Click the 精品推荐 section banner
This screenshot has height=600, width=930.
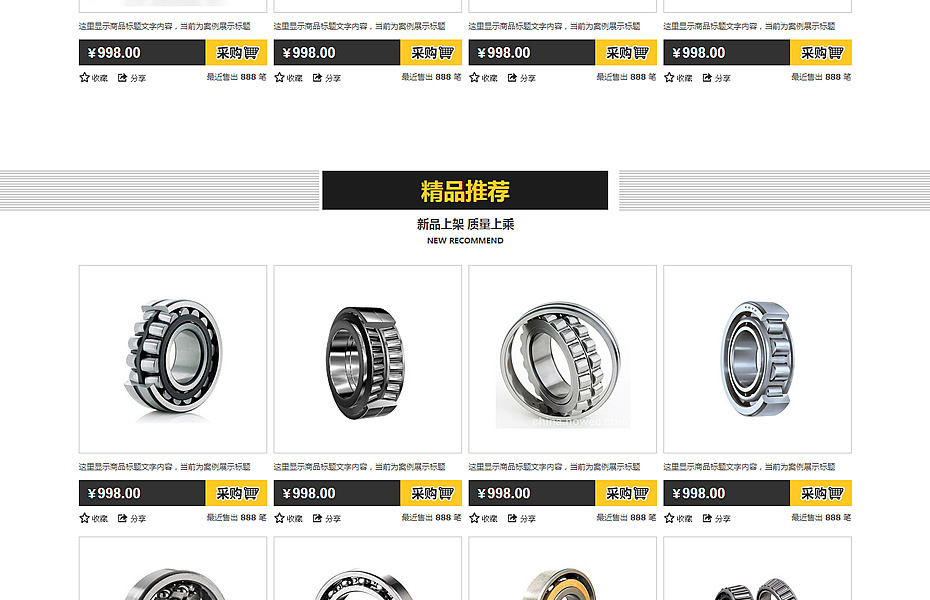click(x=465, y=190)
